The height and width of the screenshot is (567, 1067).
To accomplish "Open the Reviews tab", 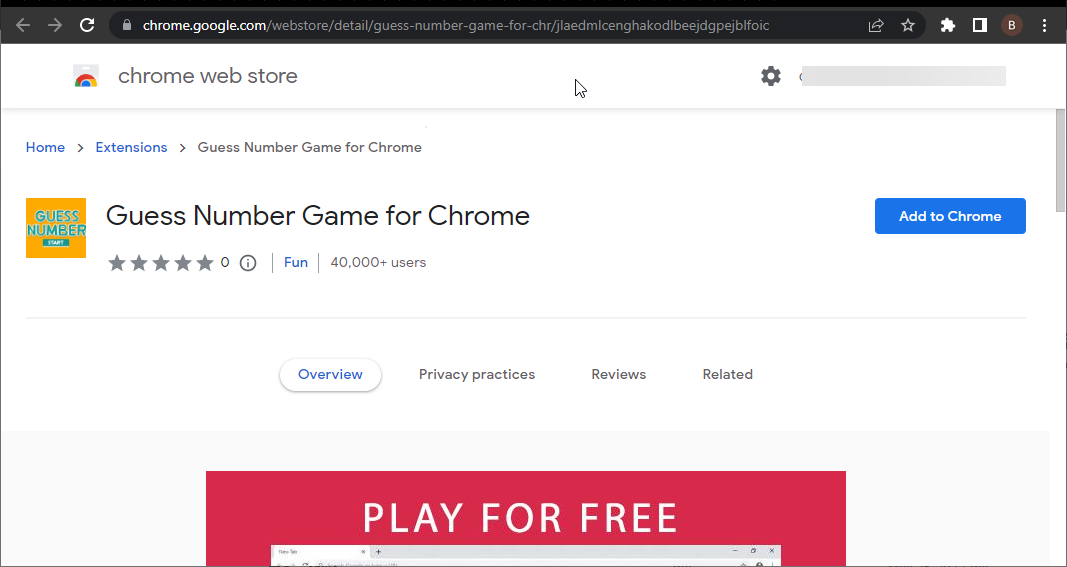I will pyautogui.click(x=618, y=374).
